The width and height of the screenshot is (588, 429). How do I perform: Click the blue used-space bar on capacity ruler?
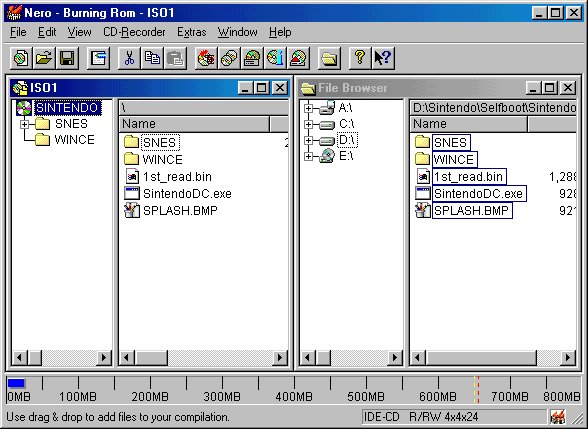(x=16, y=383)
